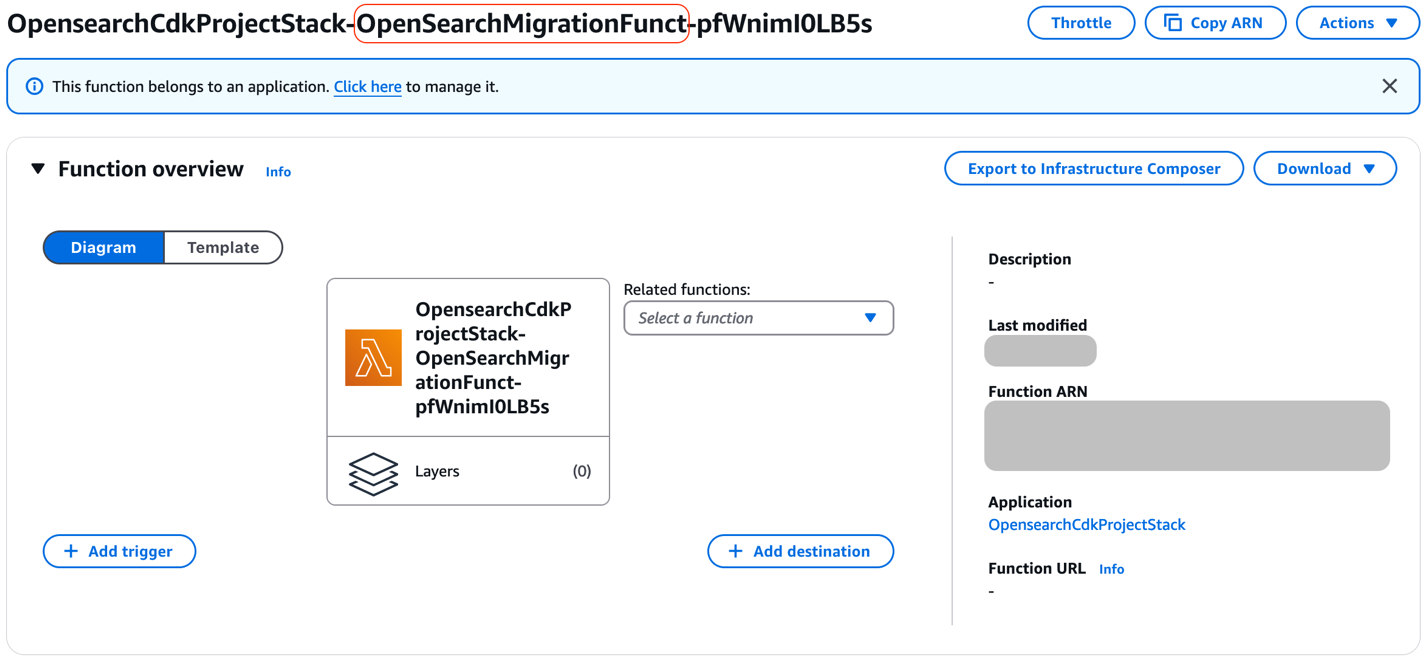Switch to the Diagram view
Viewport: 1428px width, 665px height.
pos(103,248)
